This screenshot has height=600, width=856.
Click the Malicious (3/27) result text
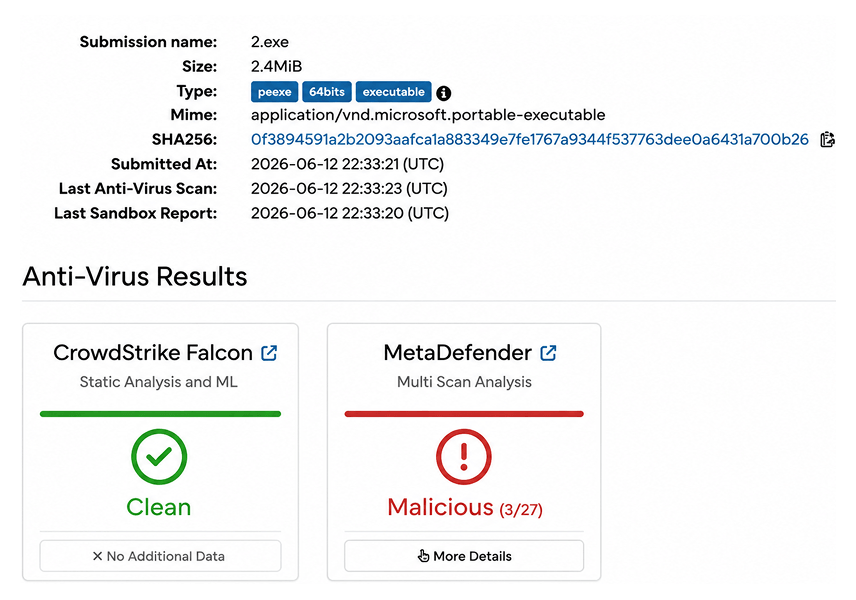pyautogui.click(x=465, y=507)
